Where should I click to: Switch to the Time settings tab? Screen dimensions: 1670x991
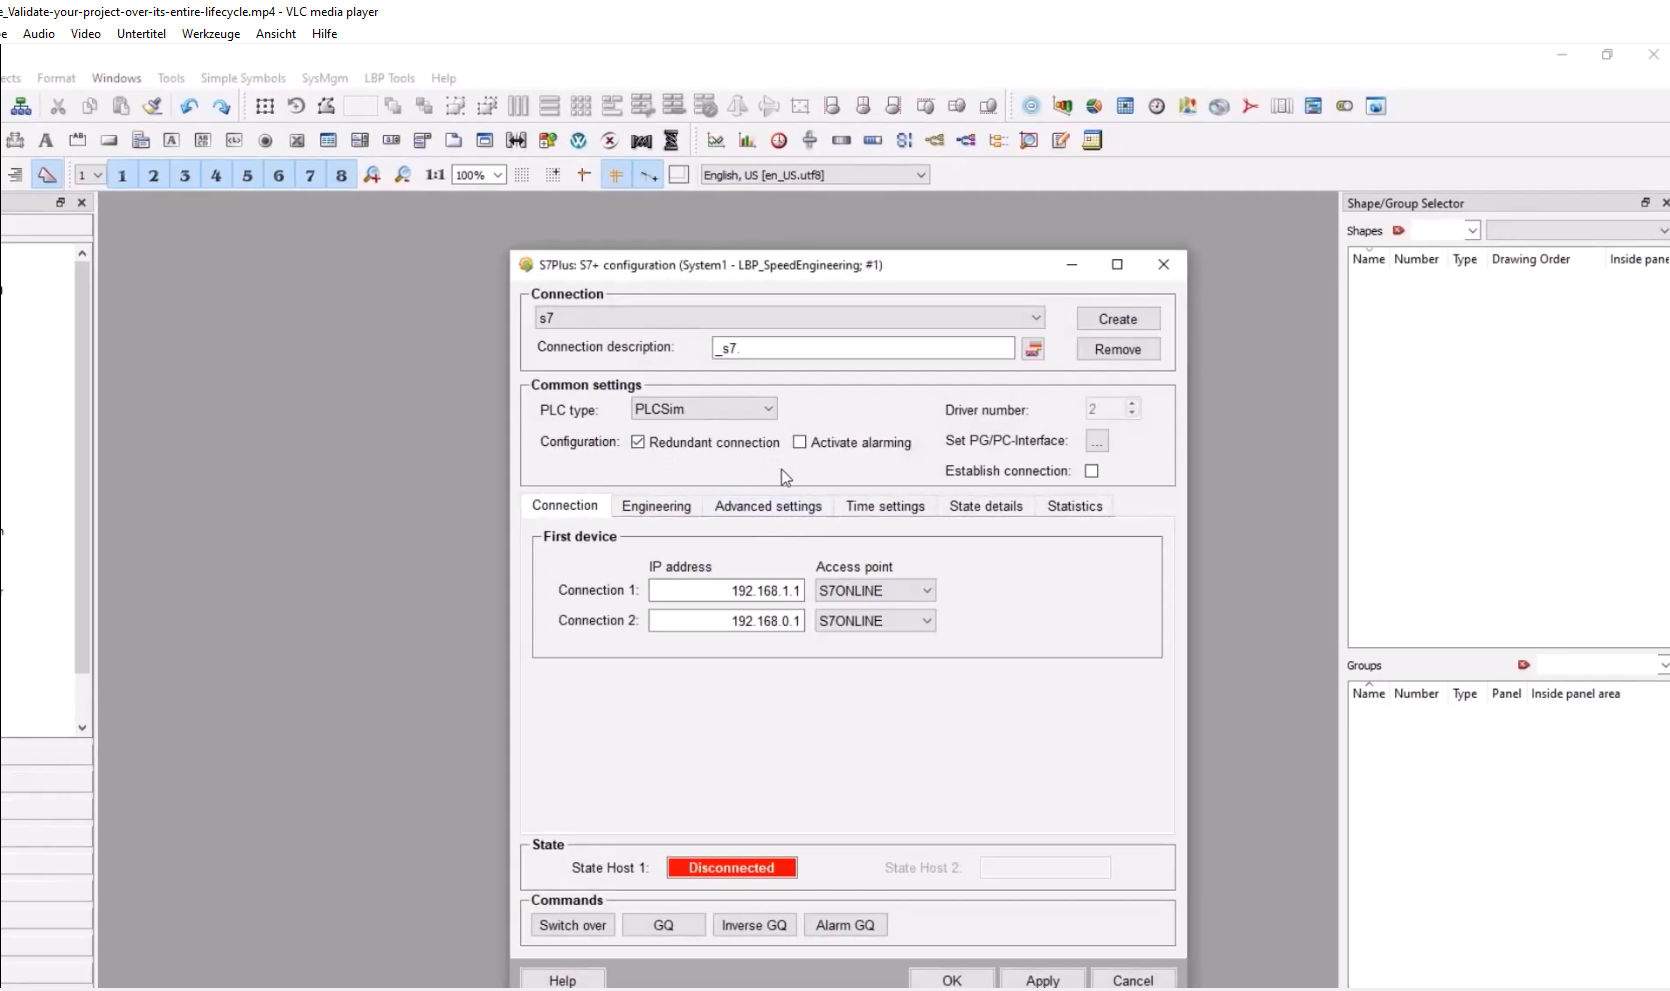point(885,506)
